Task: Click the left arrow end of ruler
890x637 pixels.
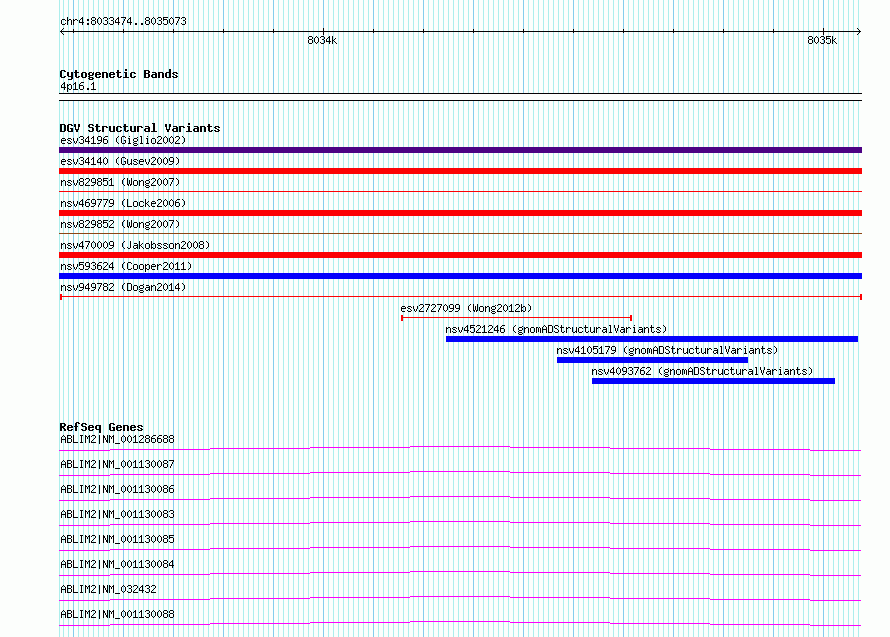Action: click(x=62, y=32)
